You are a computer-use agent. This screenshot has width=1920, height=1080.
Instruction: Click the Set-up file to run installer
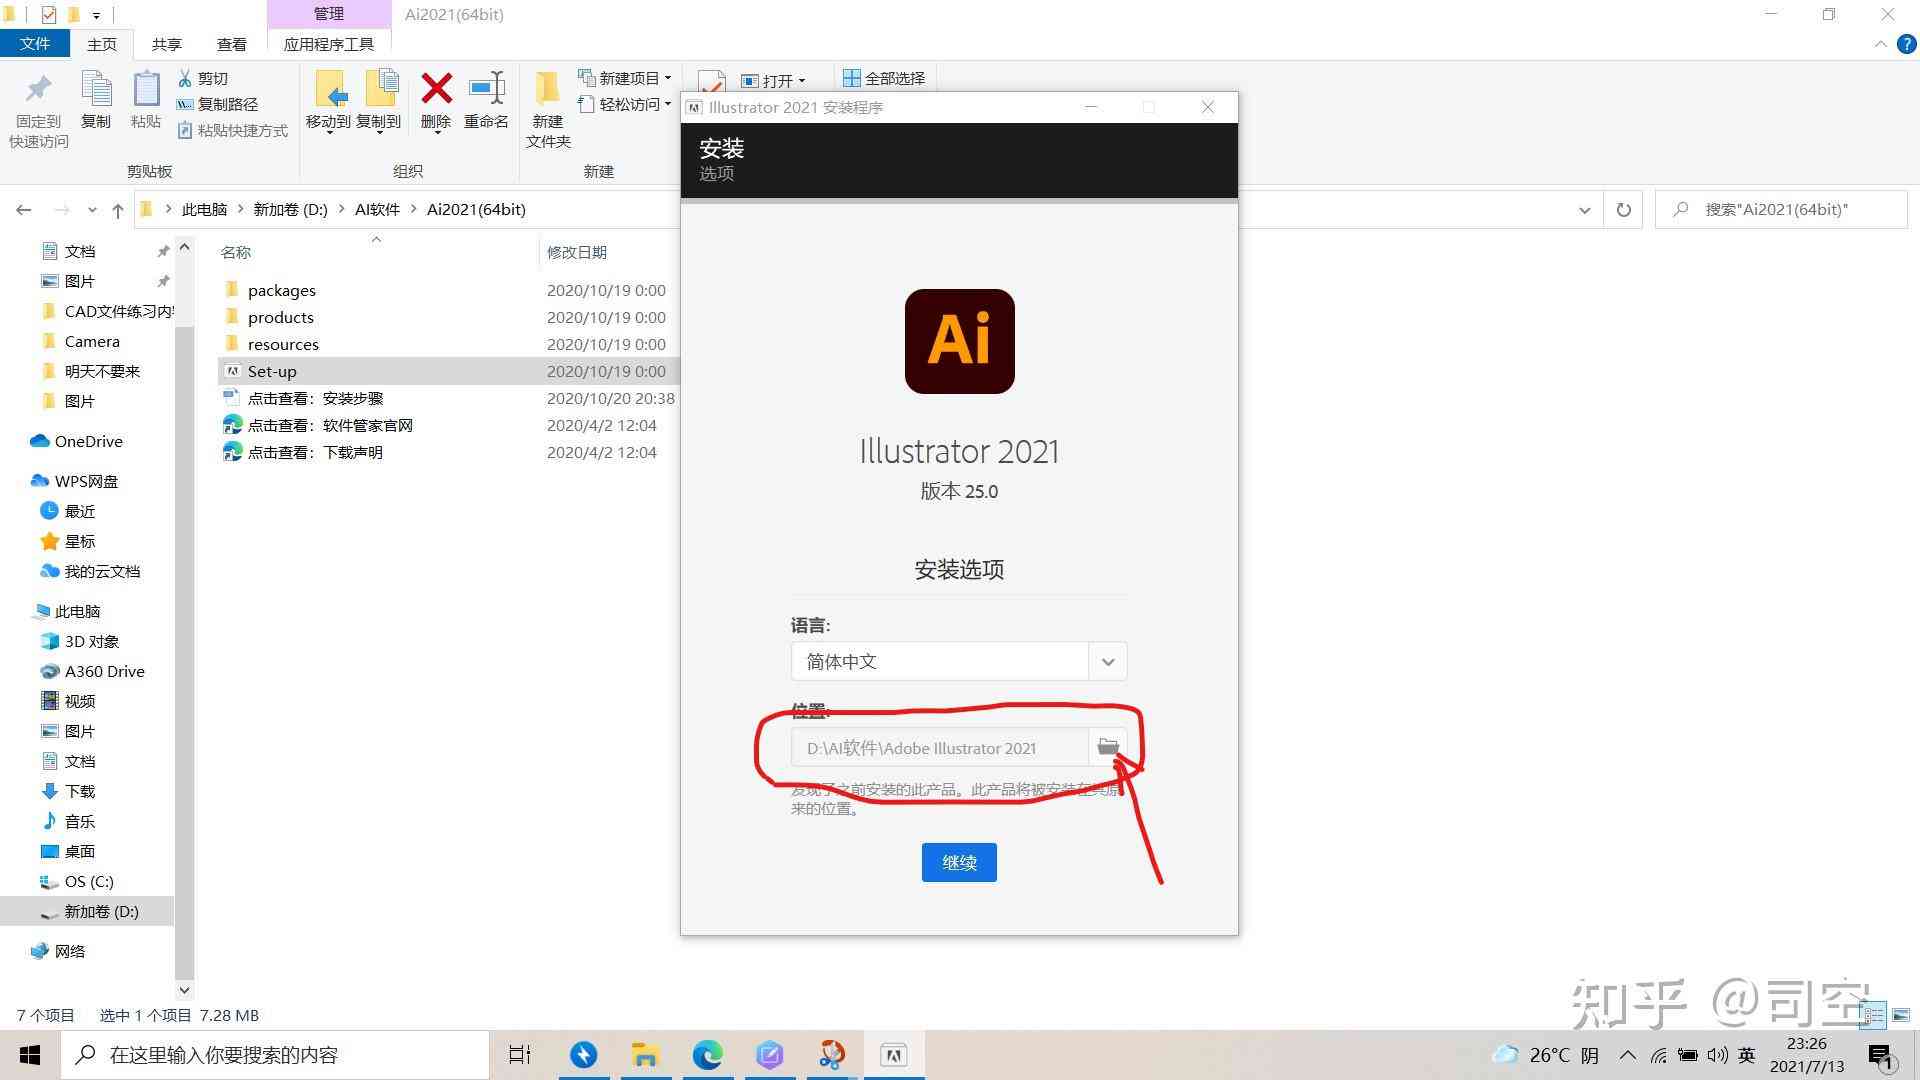coord(272,371)
